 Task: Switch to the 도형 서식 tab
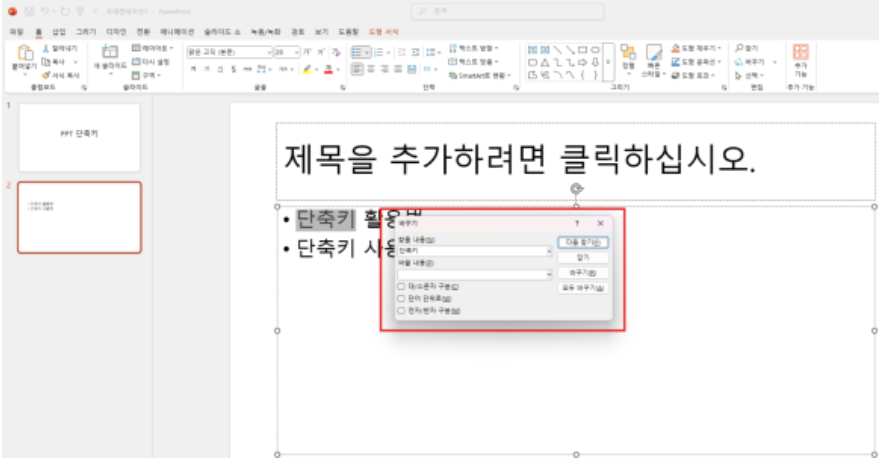382,32
